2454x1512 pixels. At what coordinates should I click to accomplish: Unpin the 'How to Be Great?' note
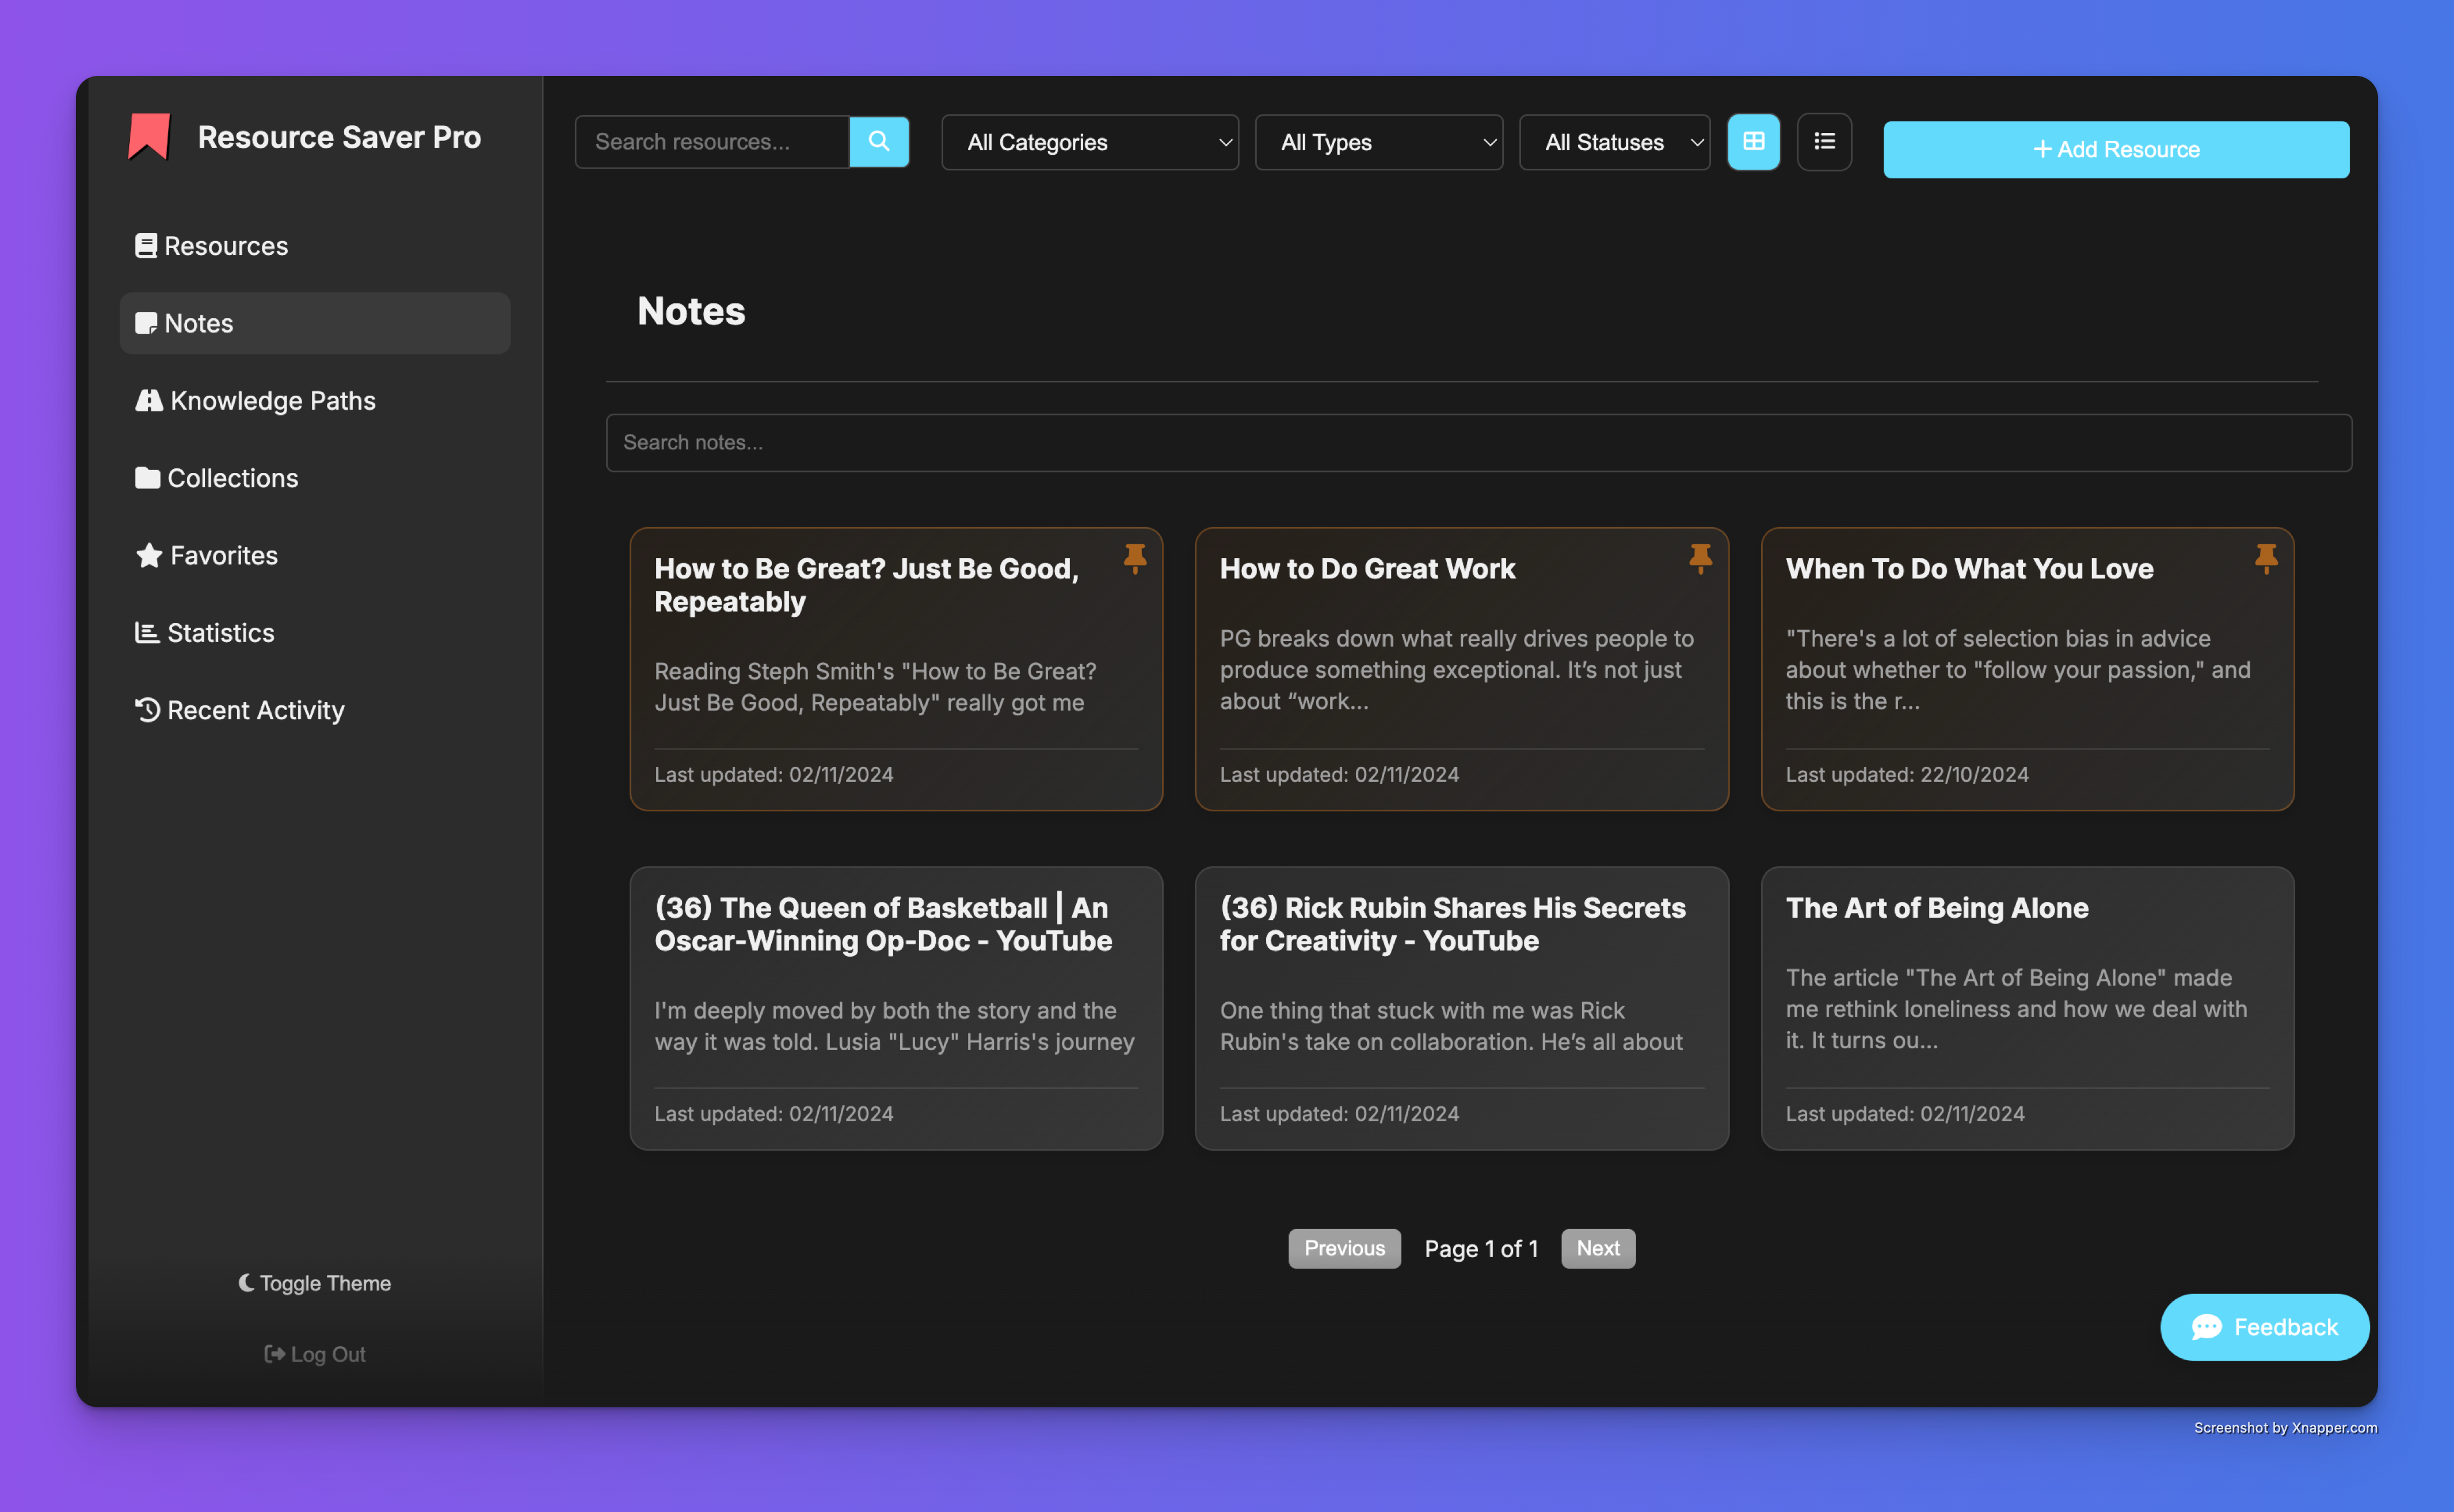pyautogui.click(x=1135, y=558)
